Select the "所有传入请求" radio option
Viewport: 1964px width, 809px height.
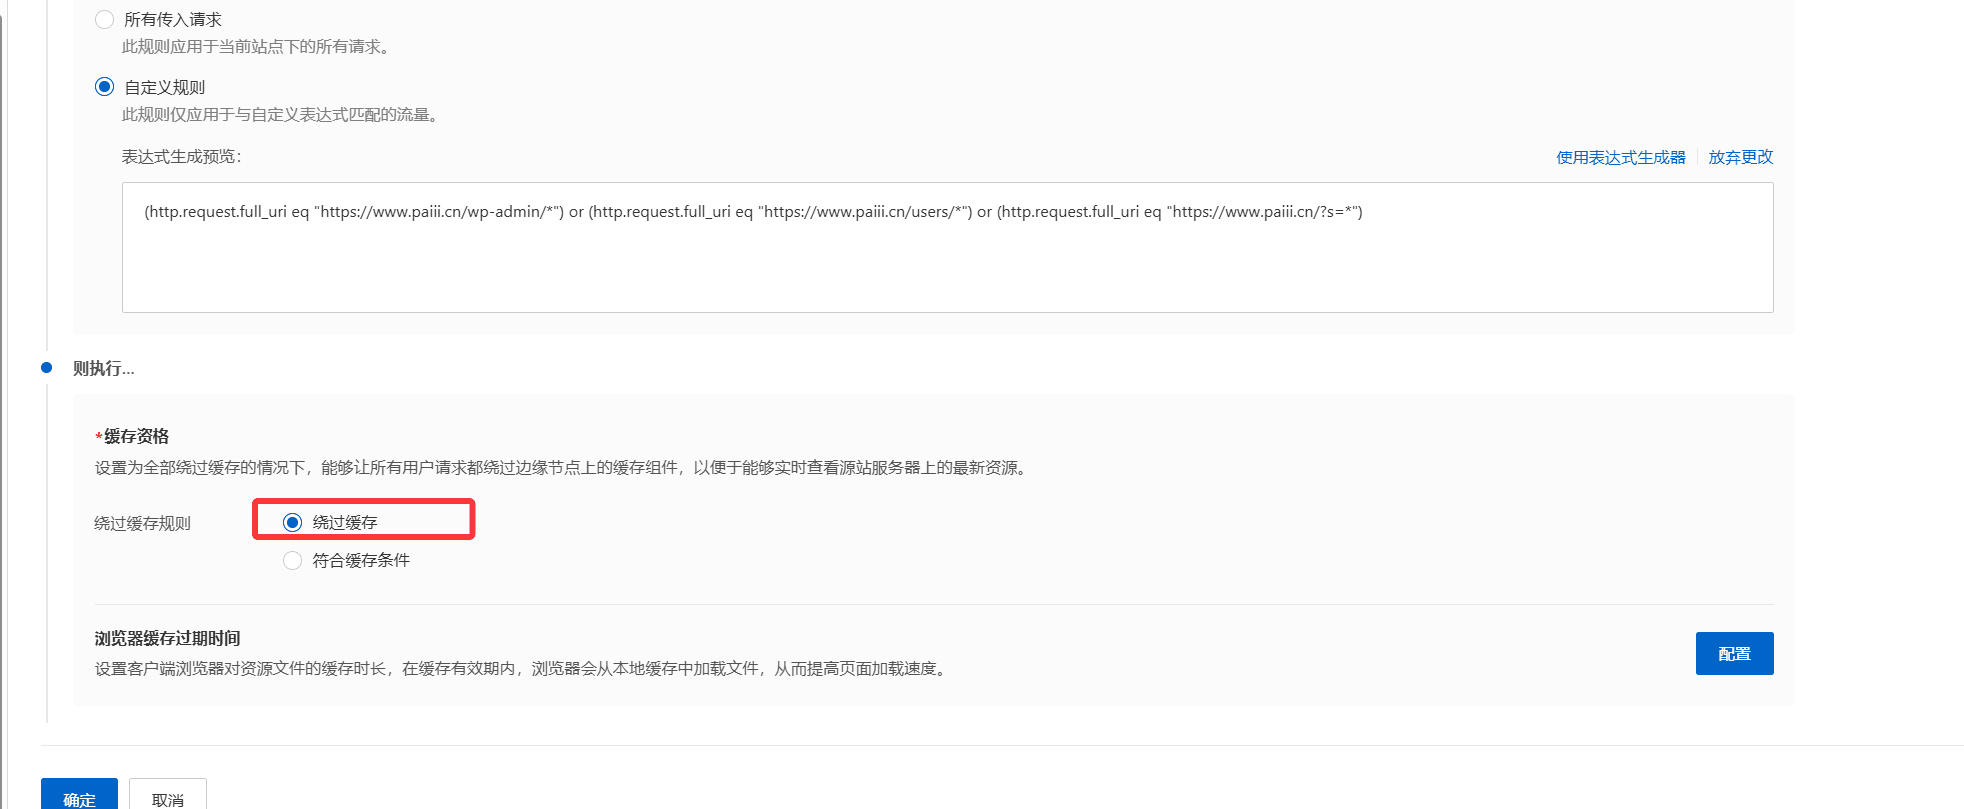(x=104, y=20)
